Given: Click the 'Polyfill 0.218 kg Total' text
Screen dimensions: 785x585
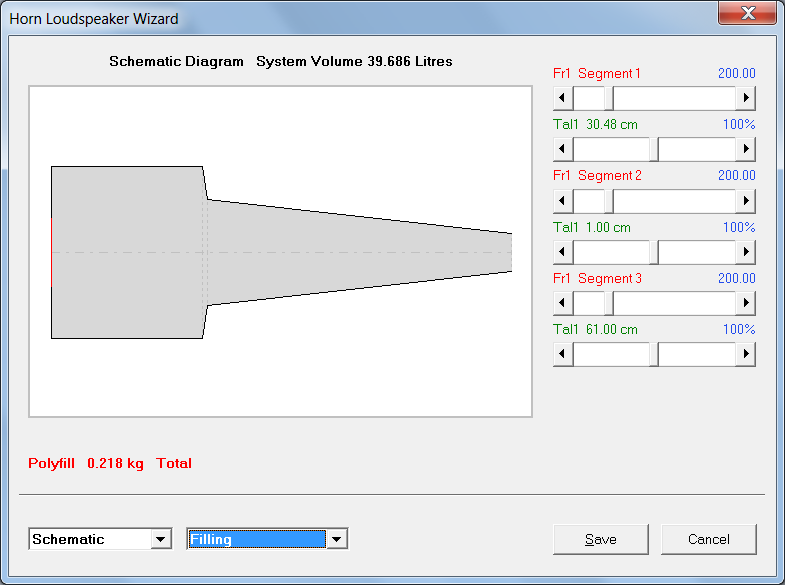Looking at the screenshot, I should (x=110, y=463).
